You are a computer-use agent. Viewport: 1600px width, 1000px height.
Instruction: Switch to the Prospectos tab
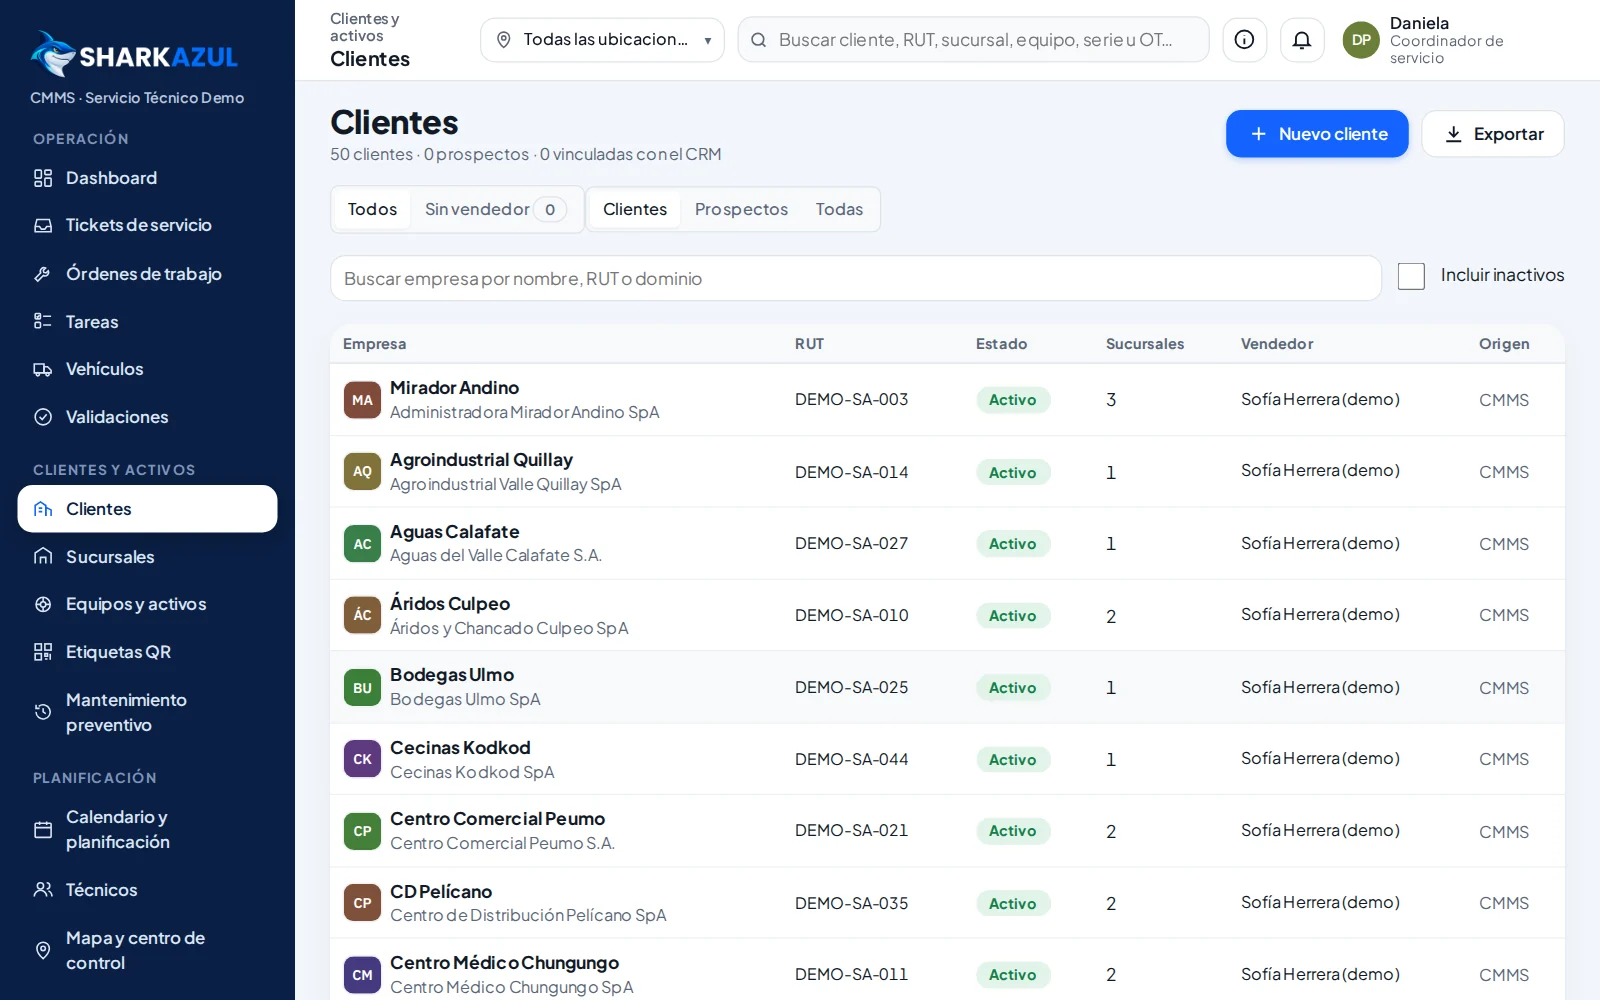coord(741,209)
